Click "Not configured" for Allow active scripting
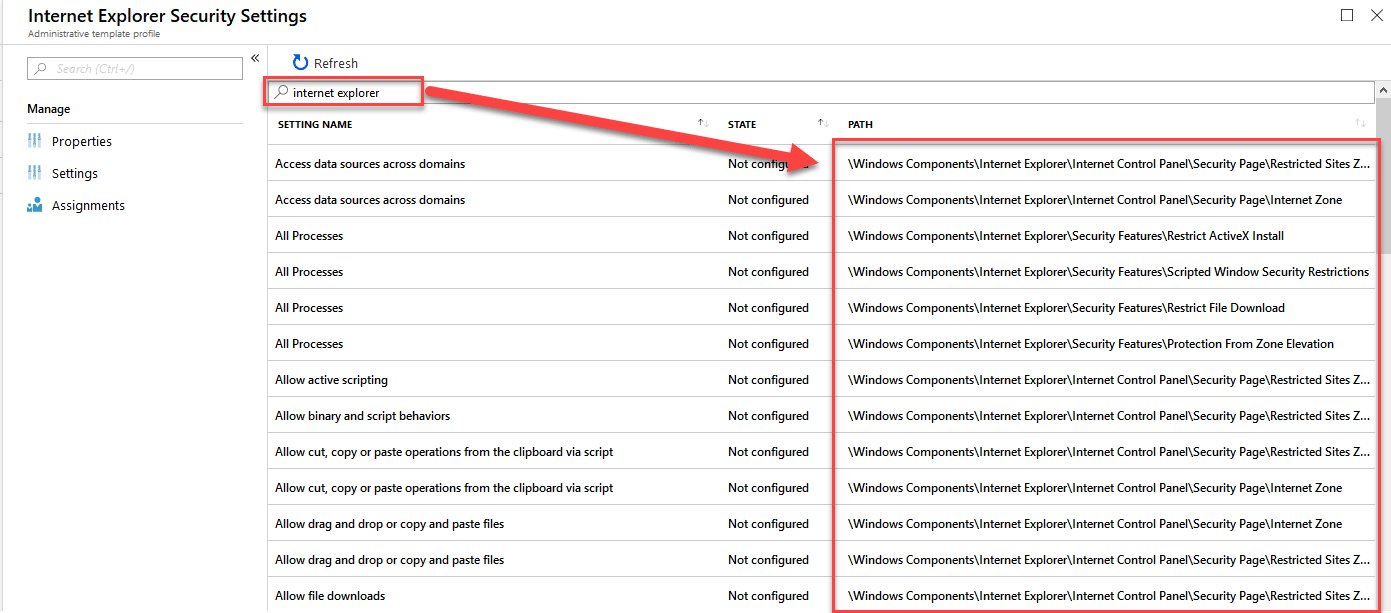 (768, 379)
